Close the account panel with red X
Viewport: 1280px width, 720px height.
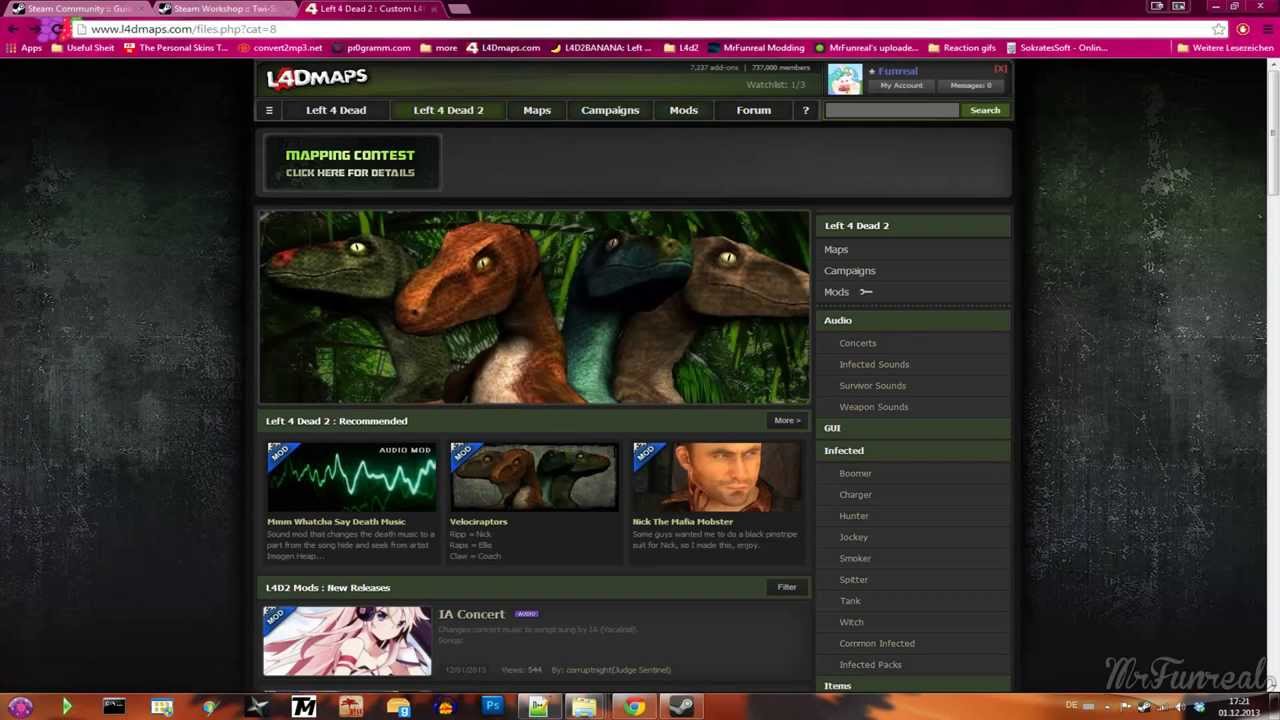(1000, 69)
